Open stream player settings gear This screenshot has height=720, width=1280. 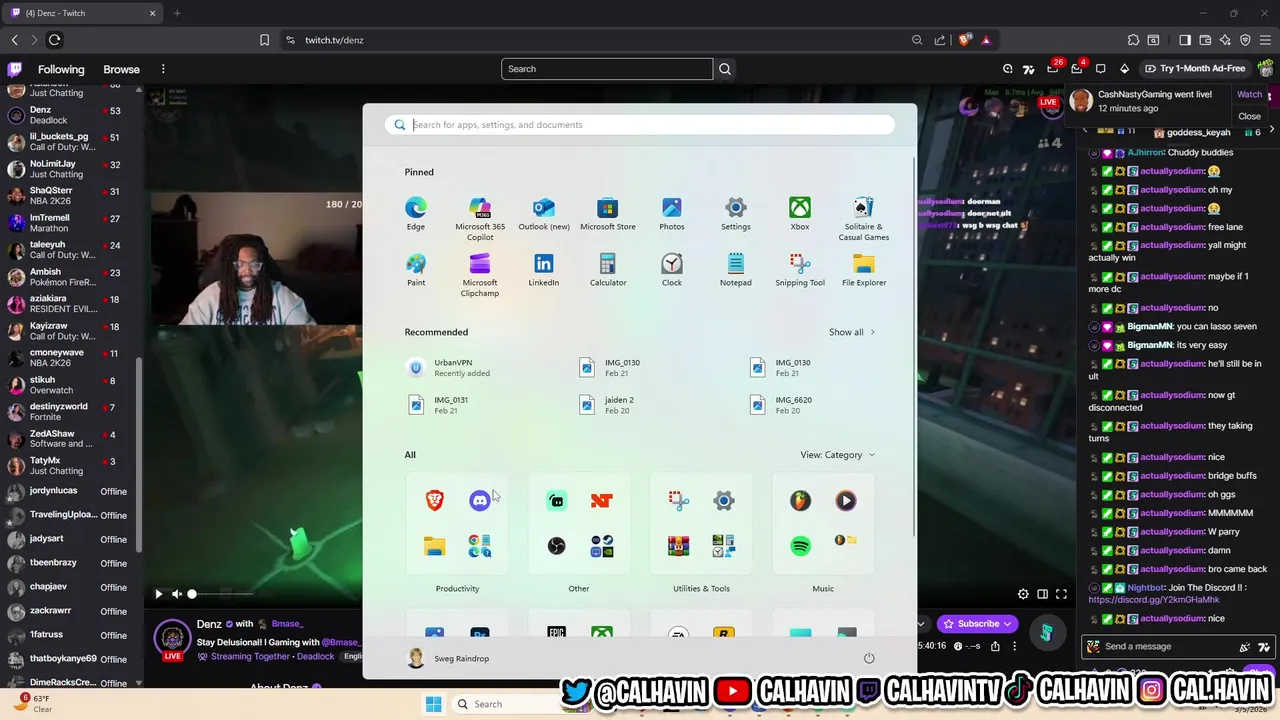(x=1023, y=594)
